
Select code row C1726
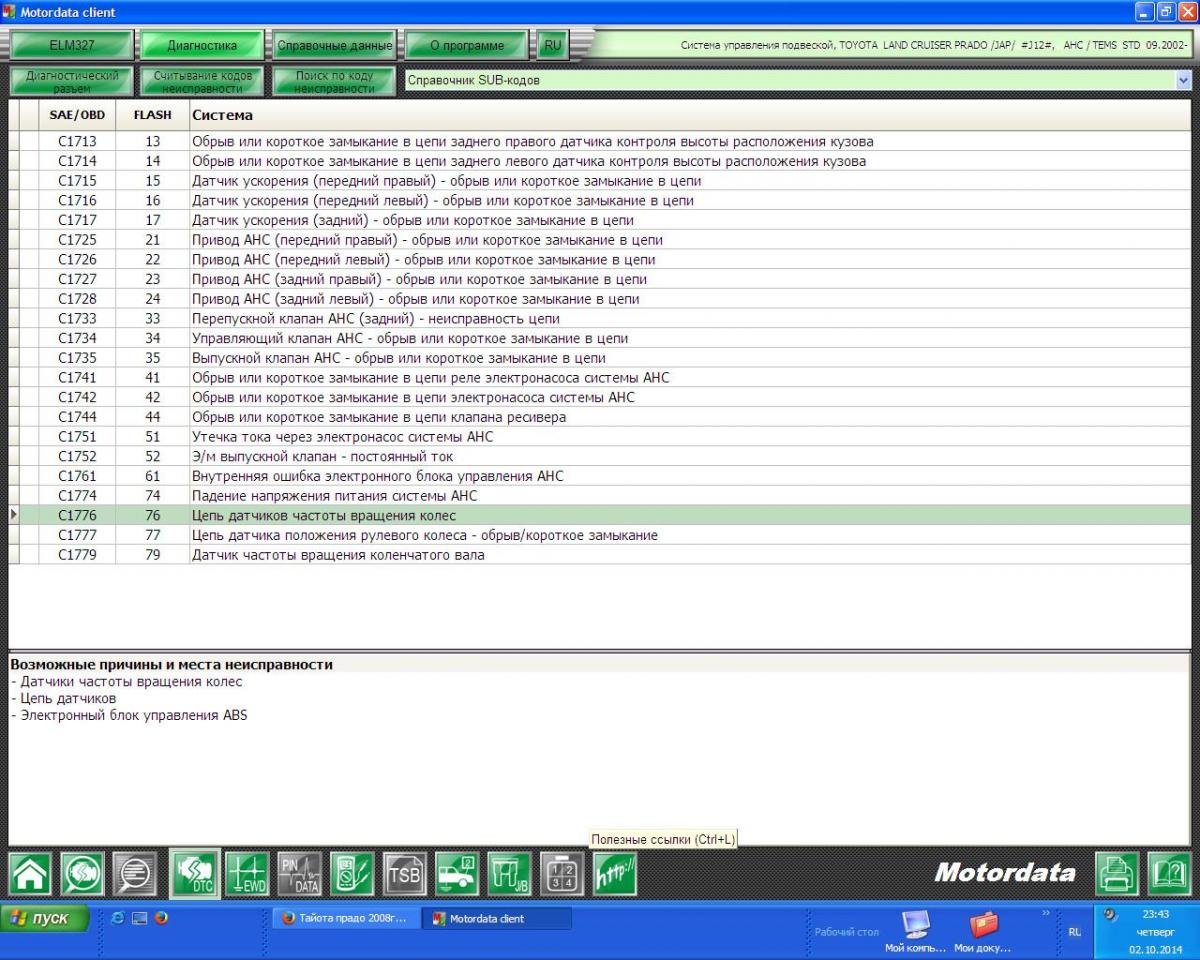tap(600, 260)
